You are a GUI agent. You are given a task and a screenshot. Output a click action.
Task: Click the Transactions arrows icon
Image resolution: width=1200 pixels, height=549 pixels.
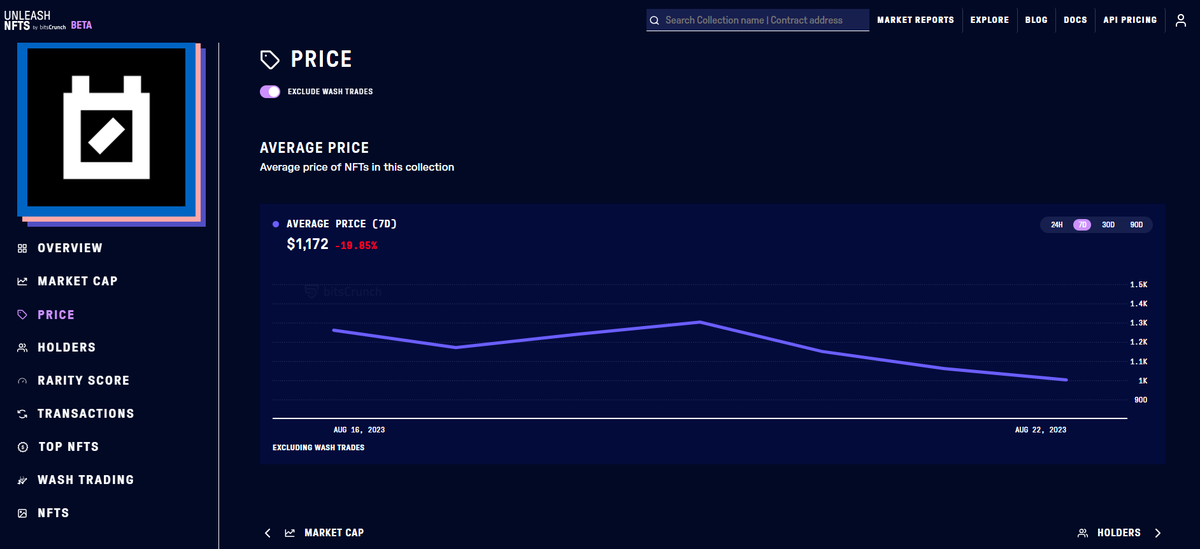[22, 414]
